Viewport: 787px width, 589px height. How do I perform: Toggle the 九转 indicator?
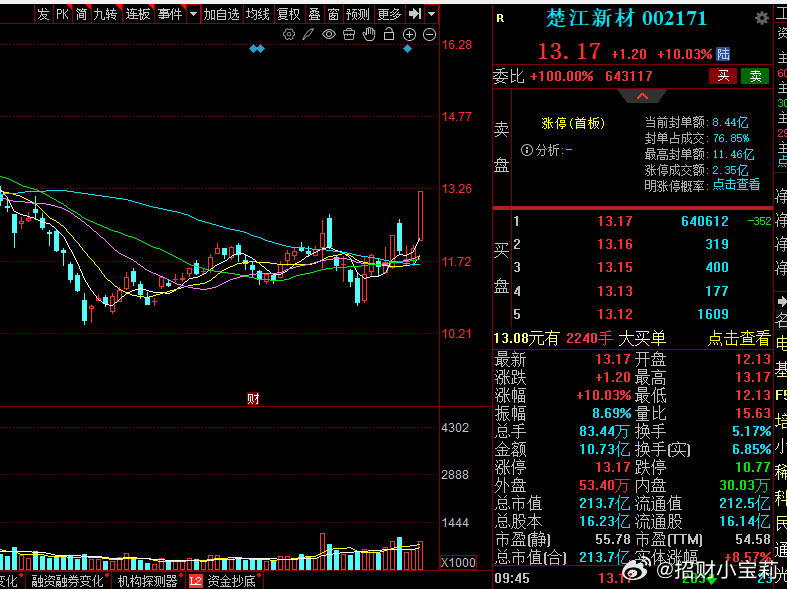pyautogui.click(x=105, y=14)
